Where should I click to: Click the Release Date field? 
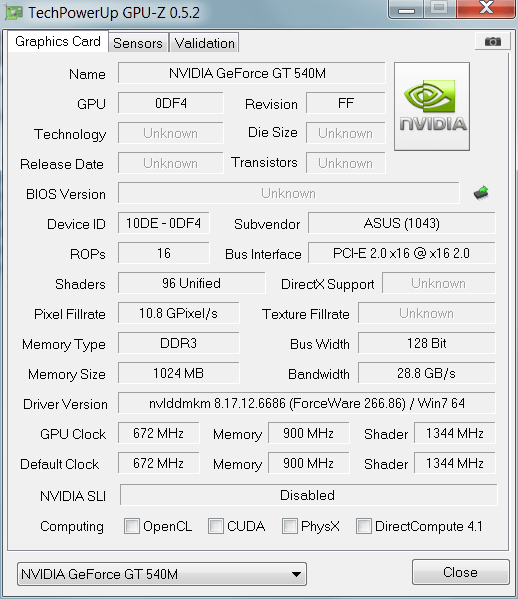171,163
